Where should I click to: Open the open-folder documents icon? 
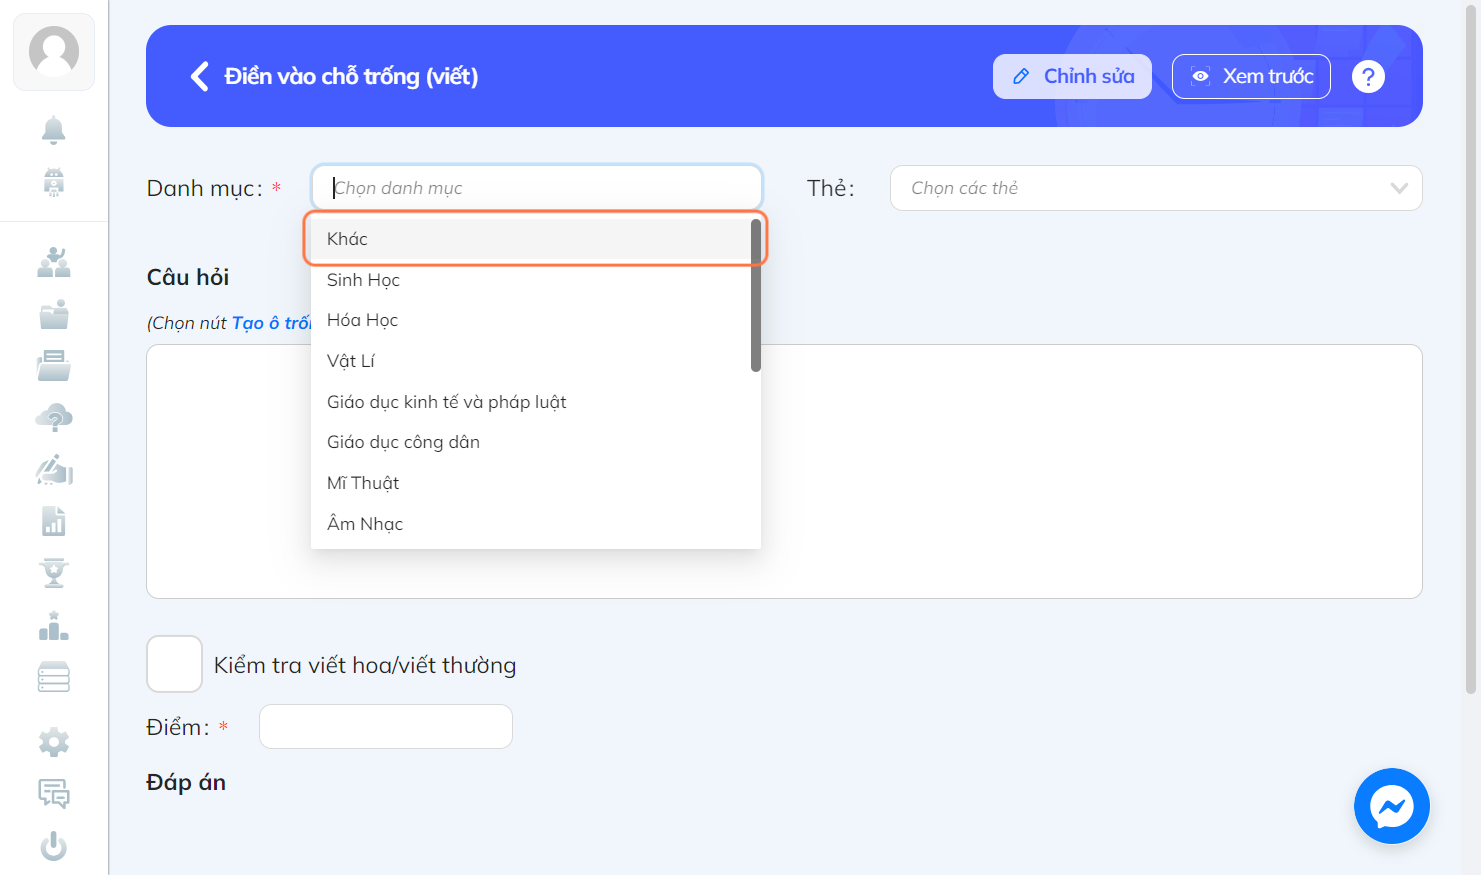pos(54,366)
